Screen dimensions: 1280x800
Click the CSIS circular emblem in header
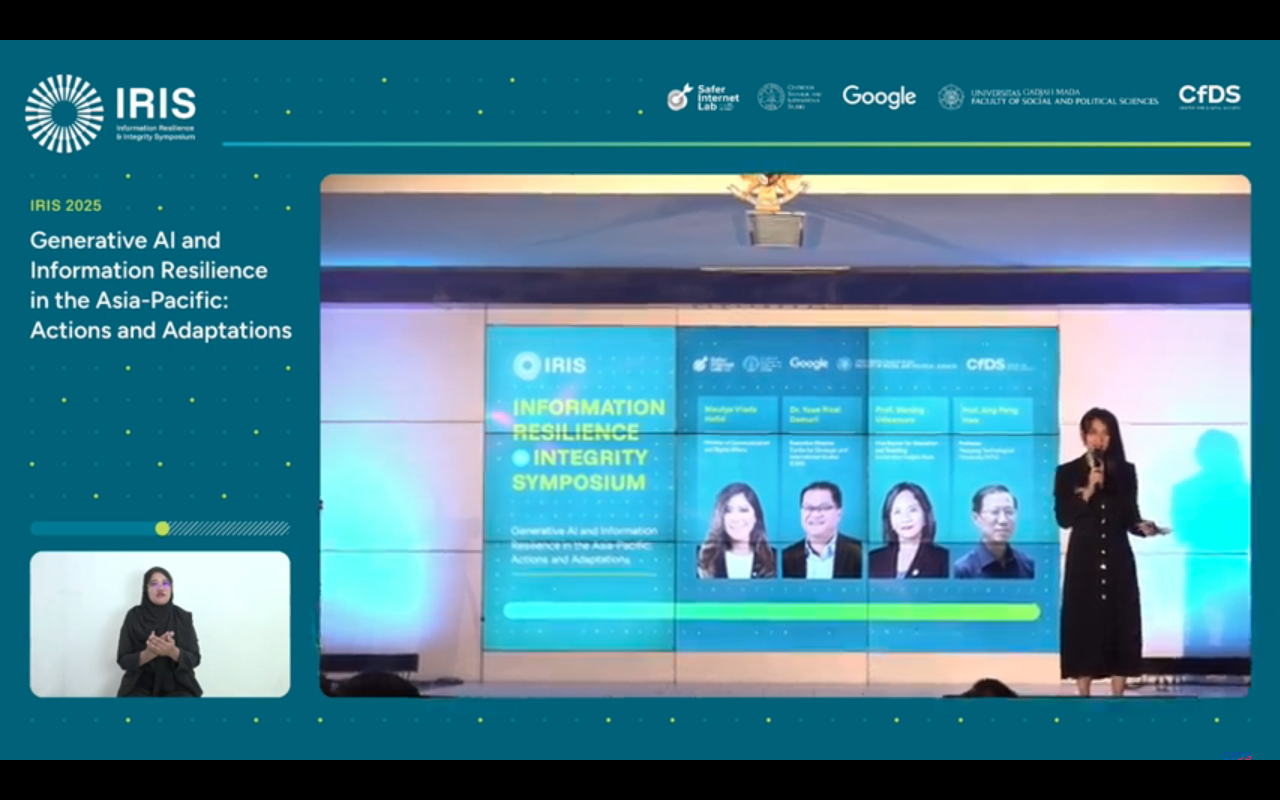770,96
